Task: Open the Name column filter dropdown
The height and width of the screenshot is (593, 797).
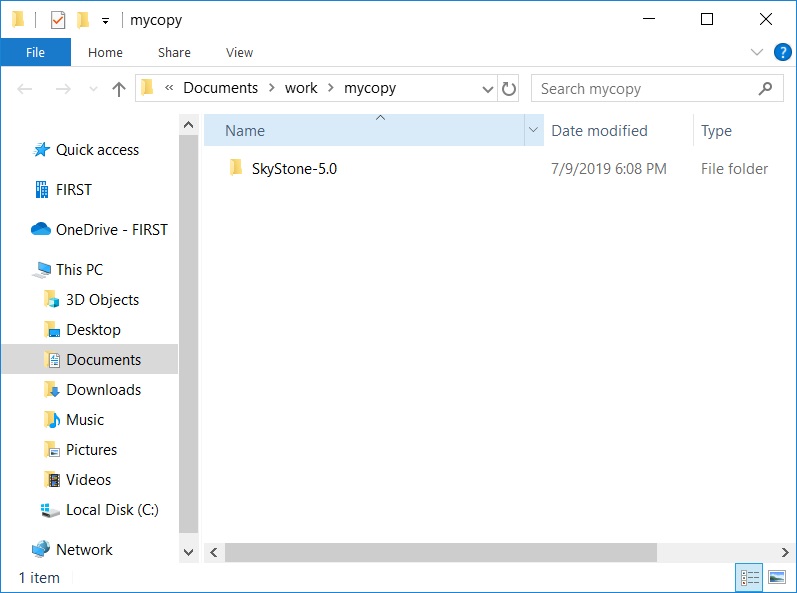Action: click(x=533, y=131)
